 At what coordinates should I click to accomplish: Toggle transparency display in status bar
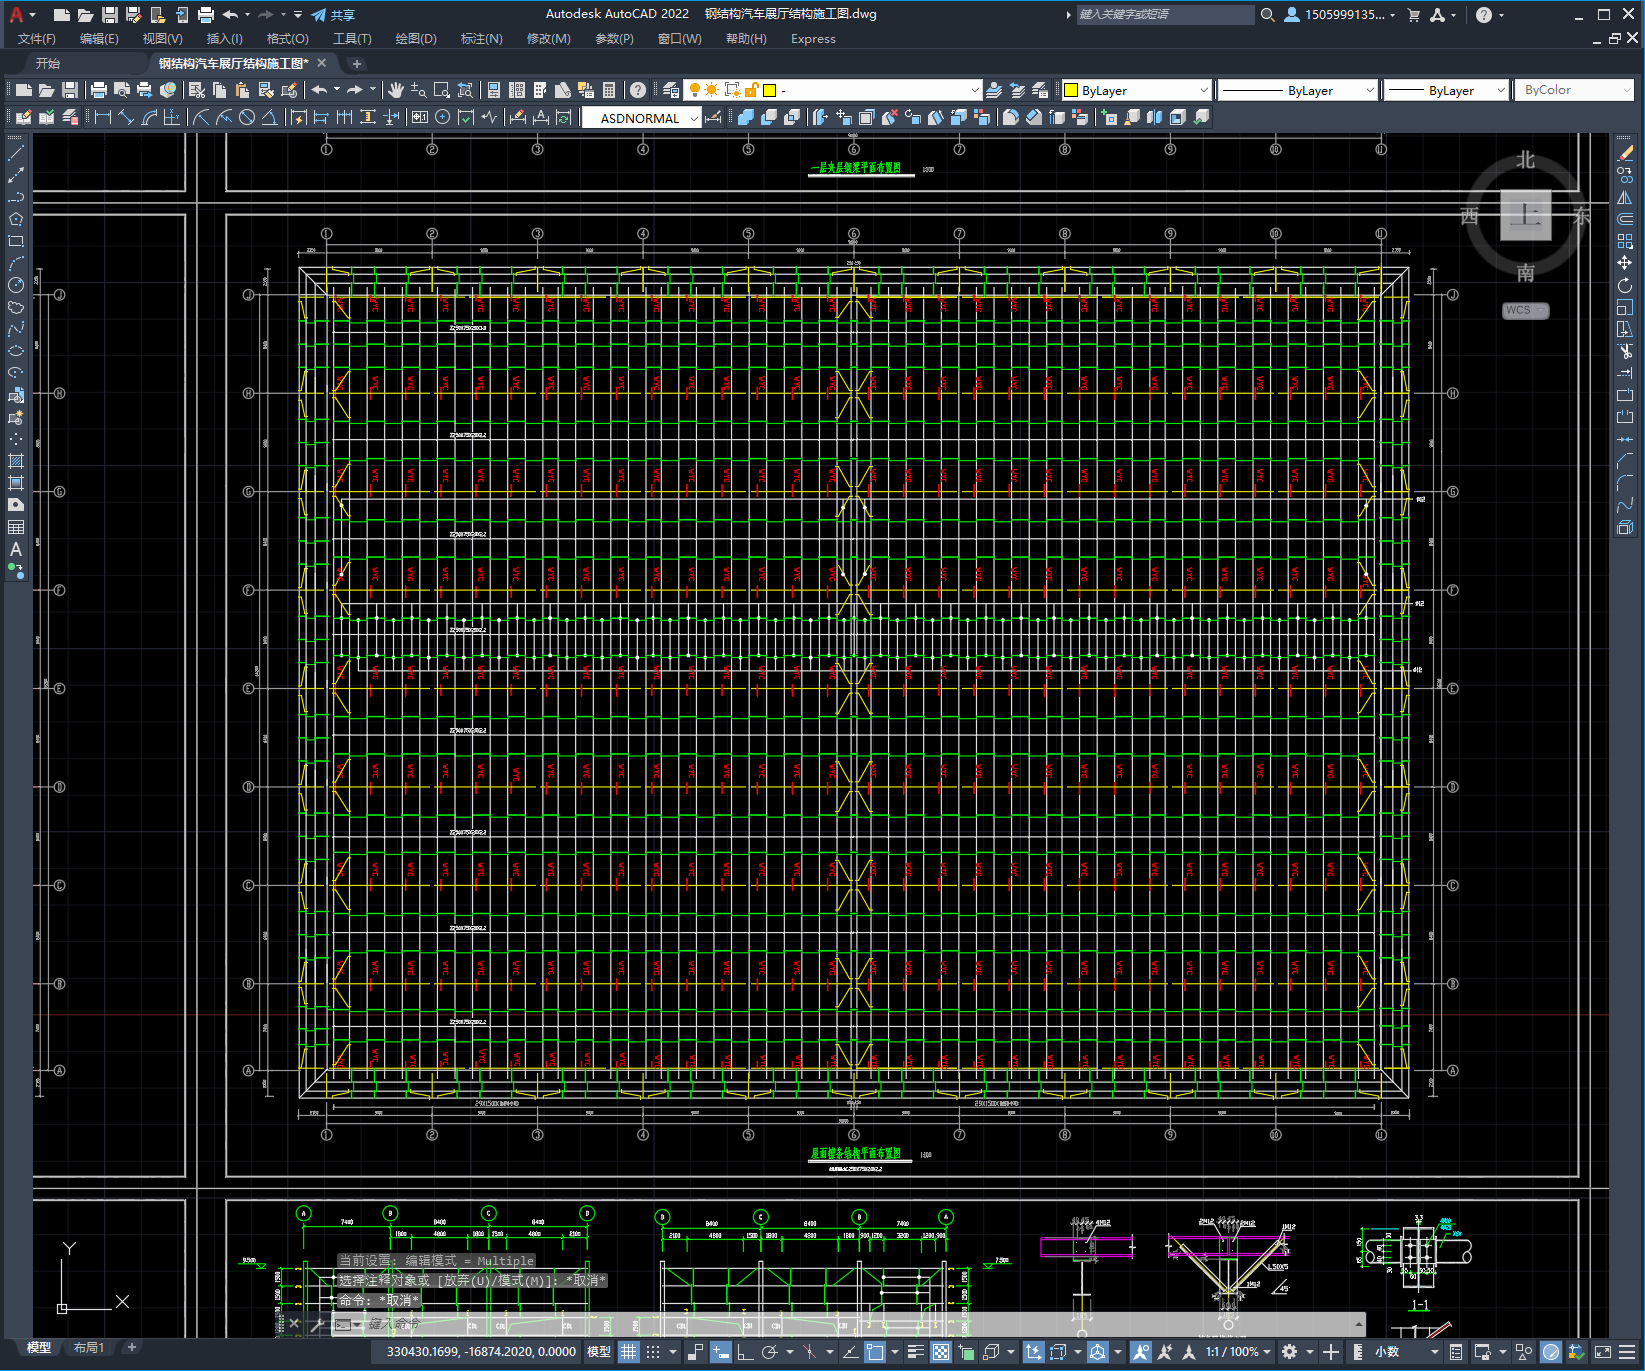tap(941, 1352)
